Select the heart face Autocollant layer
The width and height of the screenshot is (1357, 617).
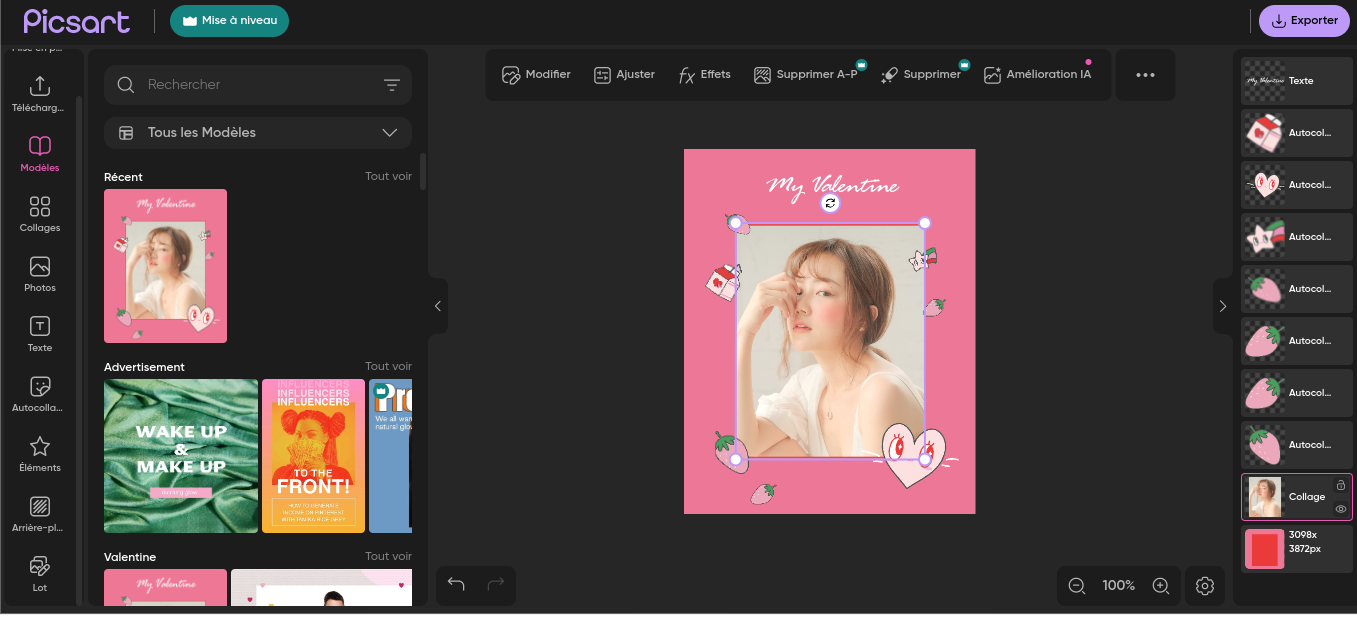click(x=1297, y=185)
